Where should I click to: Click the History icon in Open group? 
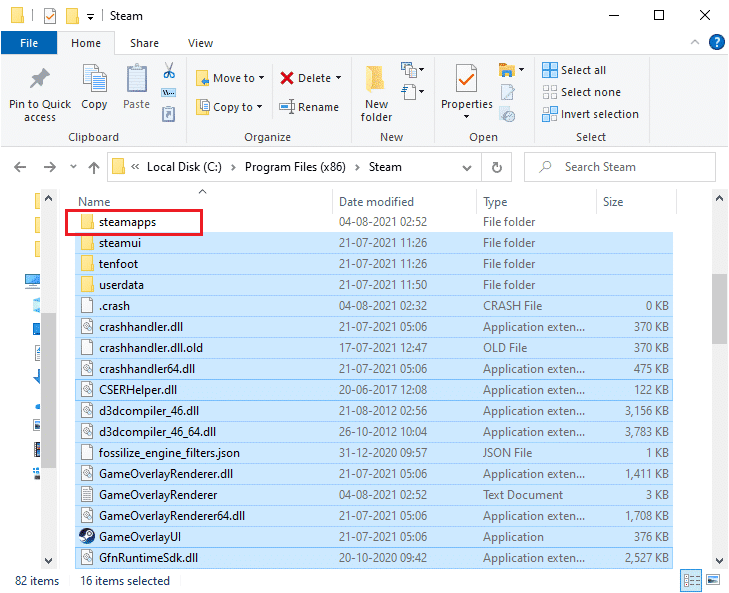coord(507,114)
